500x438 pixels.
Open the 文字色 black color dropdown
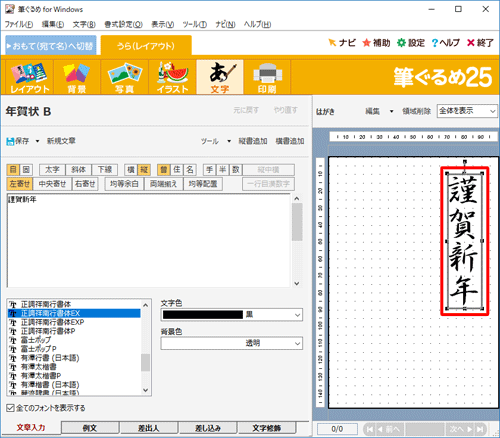pos(232,315)
